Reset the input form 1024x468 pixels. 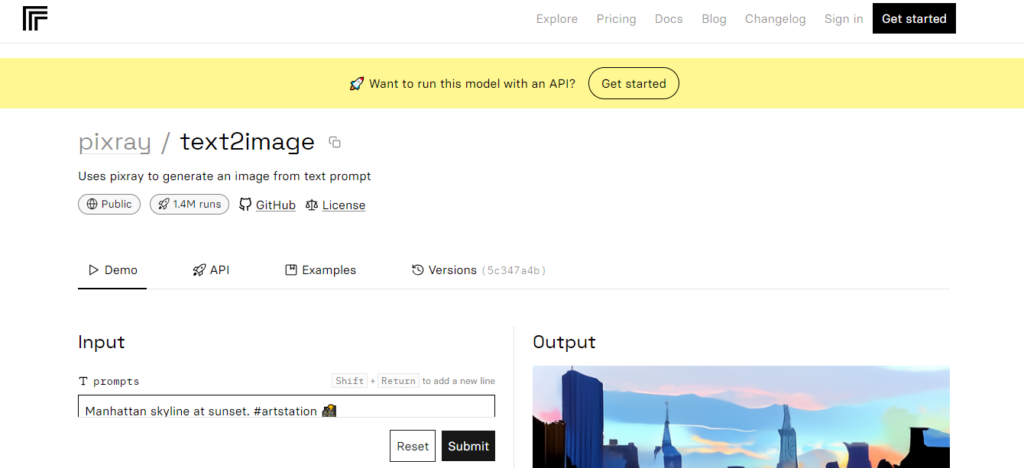[413, 446]
